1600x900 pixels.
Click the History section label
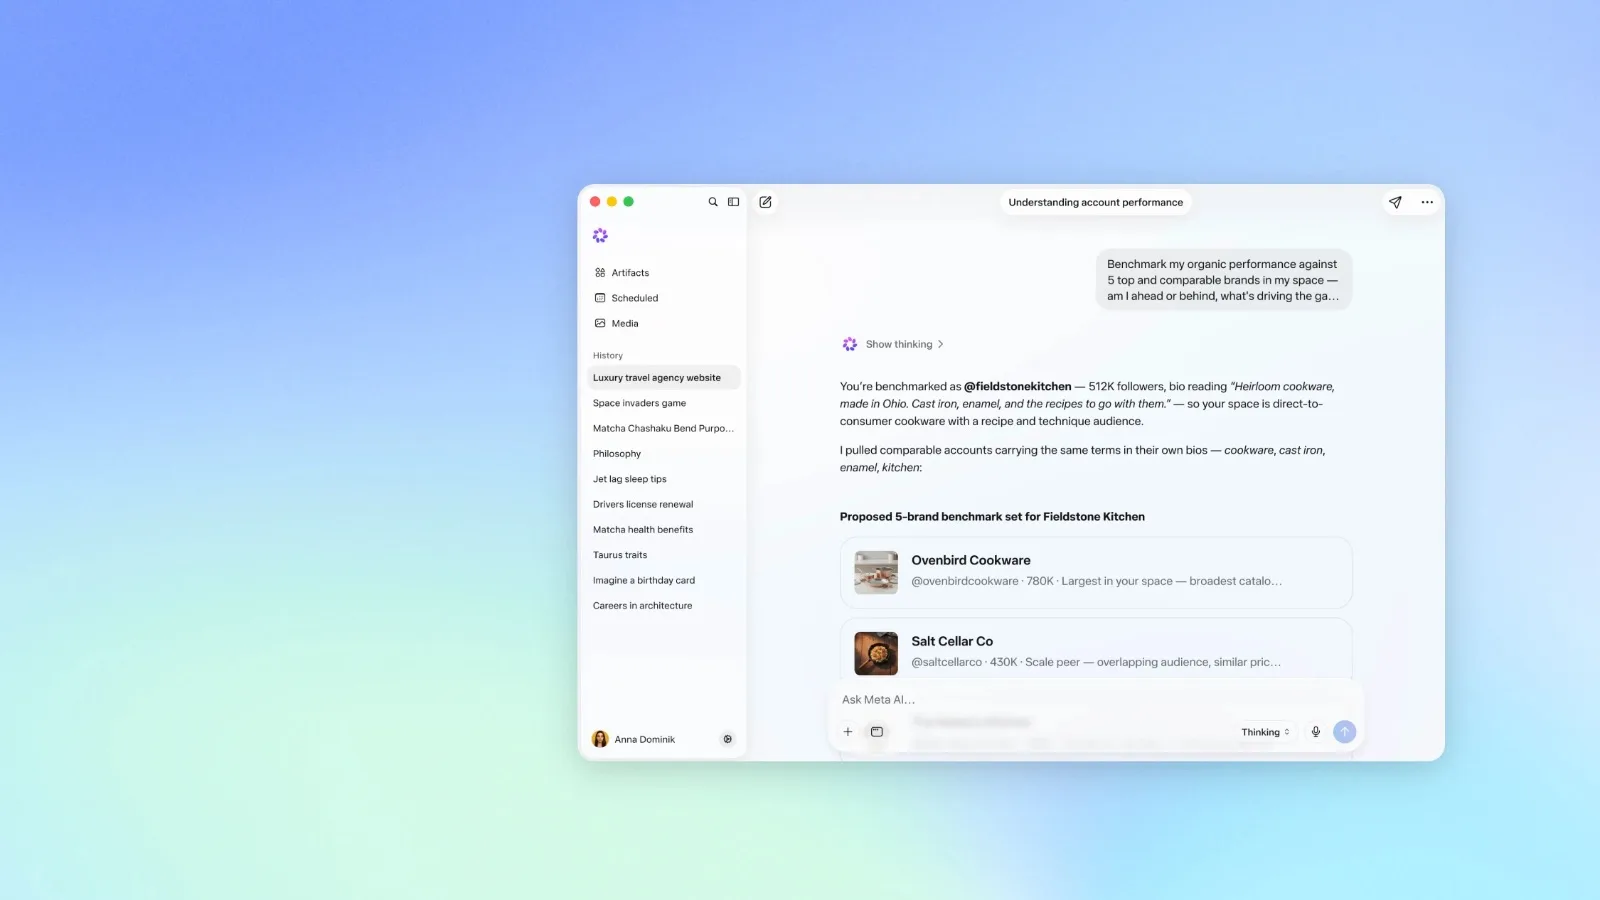coord(608,356)
